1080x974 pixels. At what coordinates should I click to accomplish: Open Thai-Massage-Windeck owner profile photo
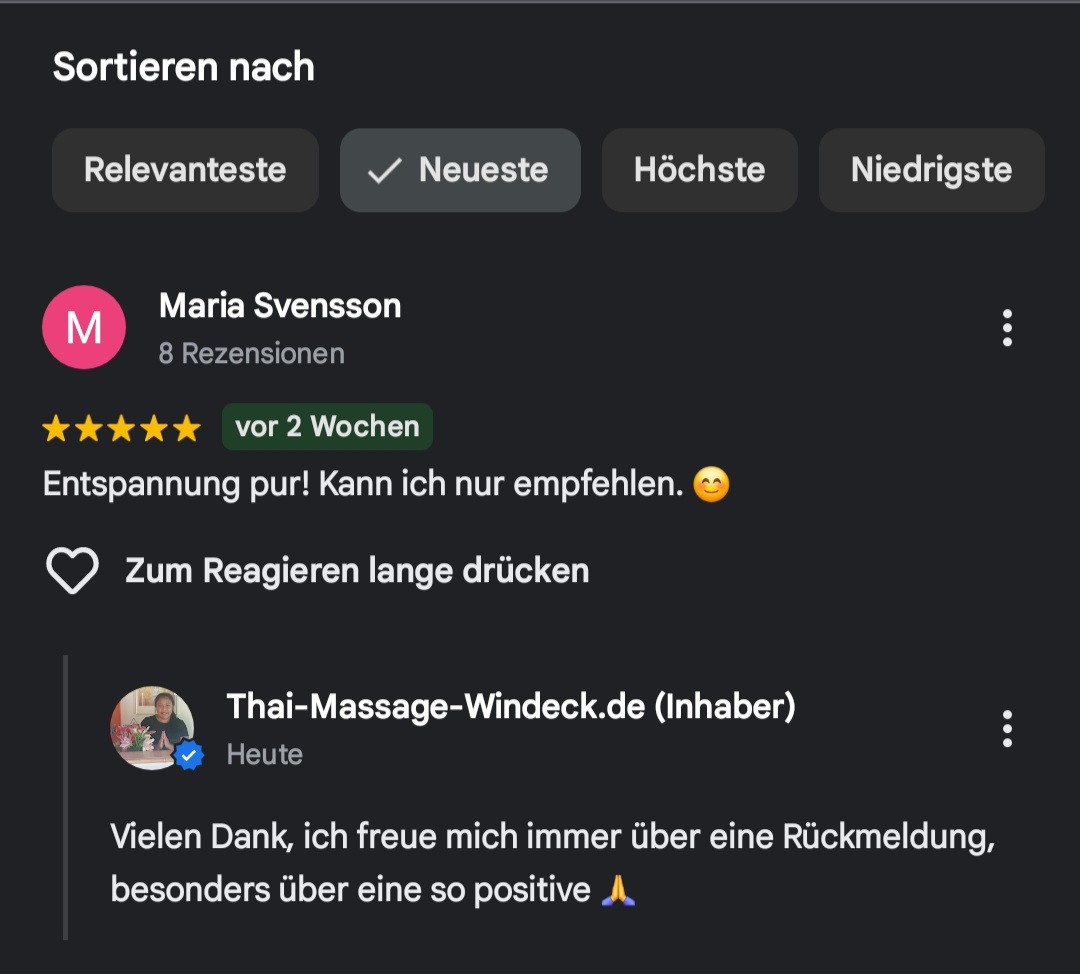tap(152, 727)
